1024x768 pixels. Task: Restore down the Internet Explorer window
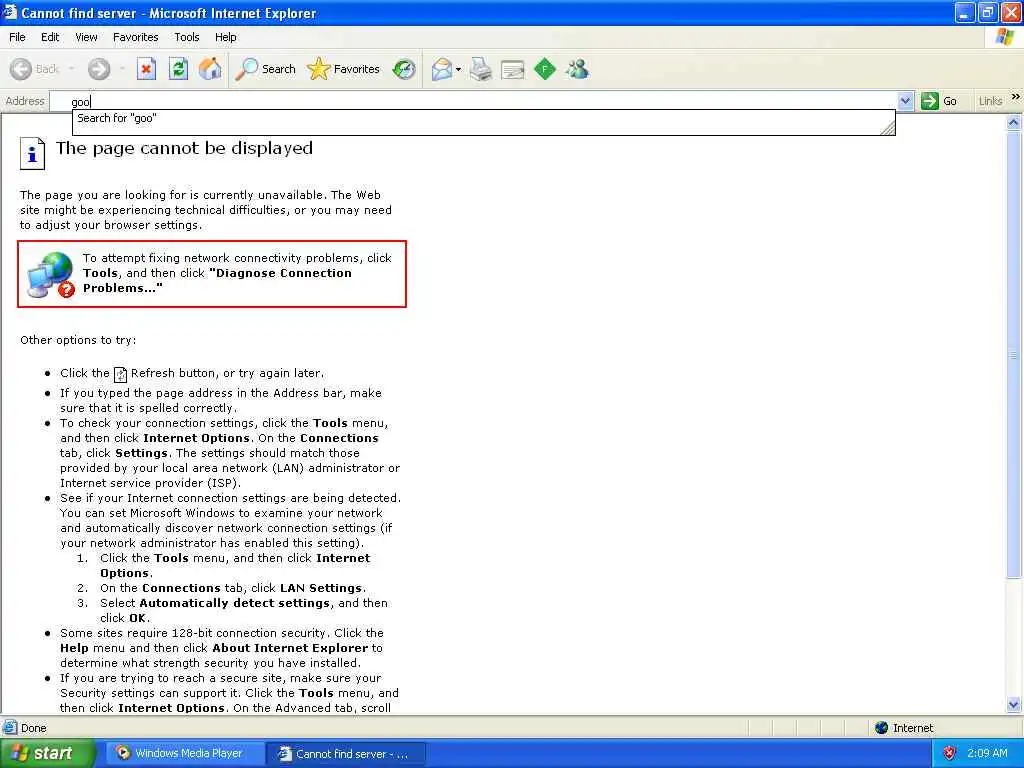click(987, 12)
